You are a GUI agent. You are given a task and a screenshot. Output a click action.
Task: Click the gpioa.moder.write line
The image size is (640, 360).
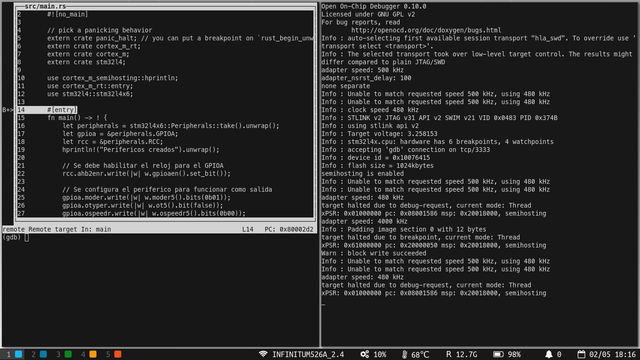pos(147,198)
